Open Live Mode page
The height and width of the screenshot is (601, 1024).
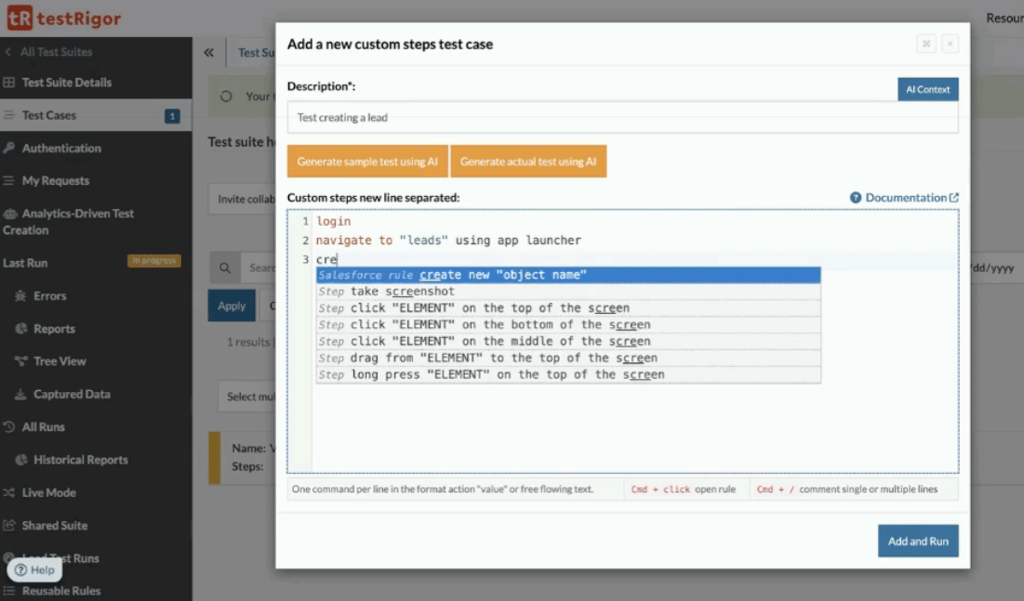click(x=49, y=493)
